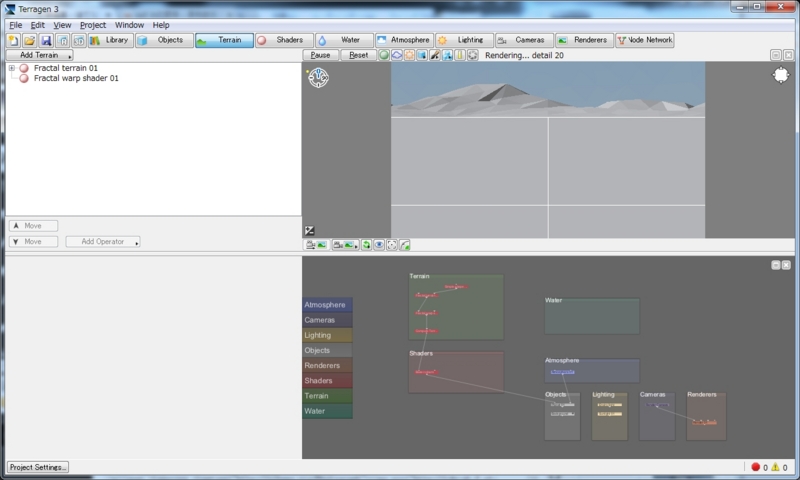Click the yellow warning triangle indicator
This screenshot has height=480, width=800.
tap(775, 467)
